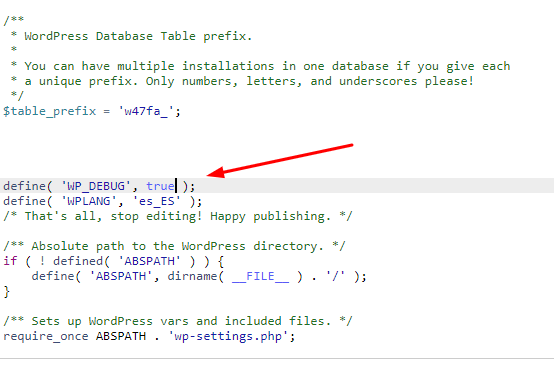Click the closing curly brace of the if block
This screenshot has height=378, width=554.
pos(7,292)
